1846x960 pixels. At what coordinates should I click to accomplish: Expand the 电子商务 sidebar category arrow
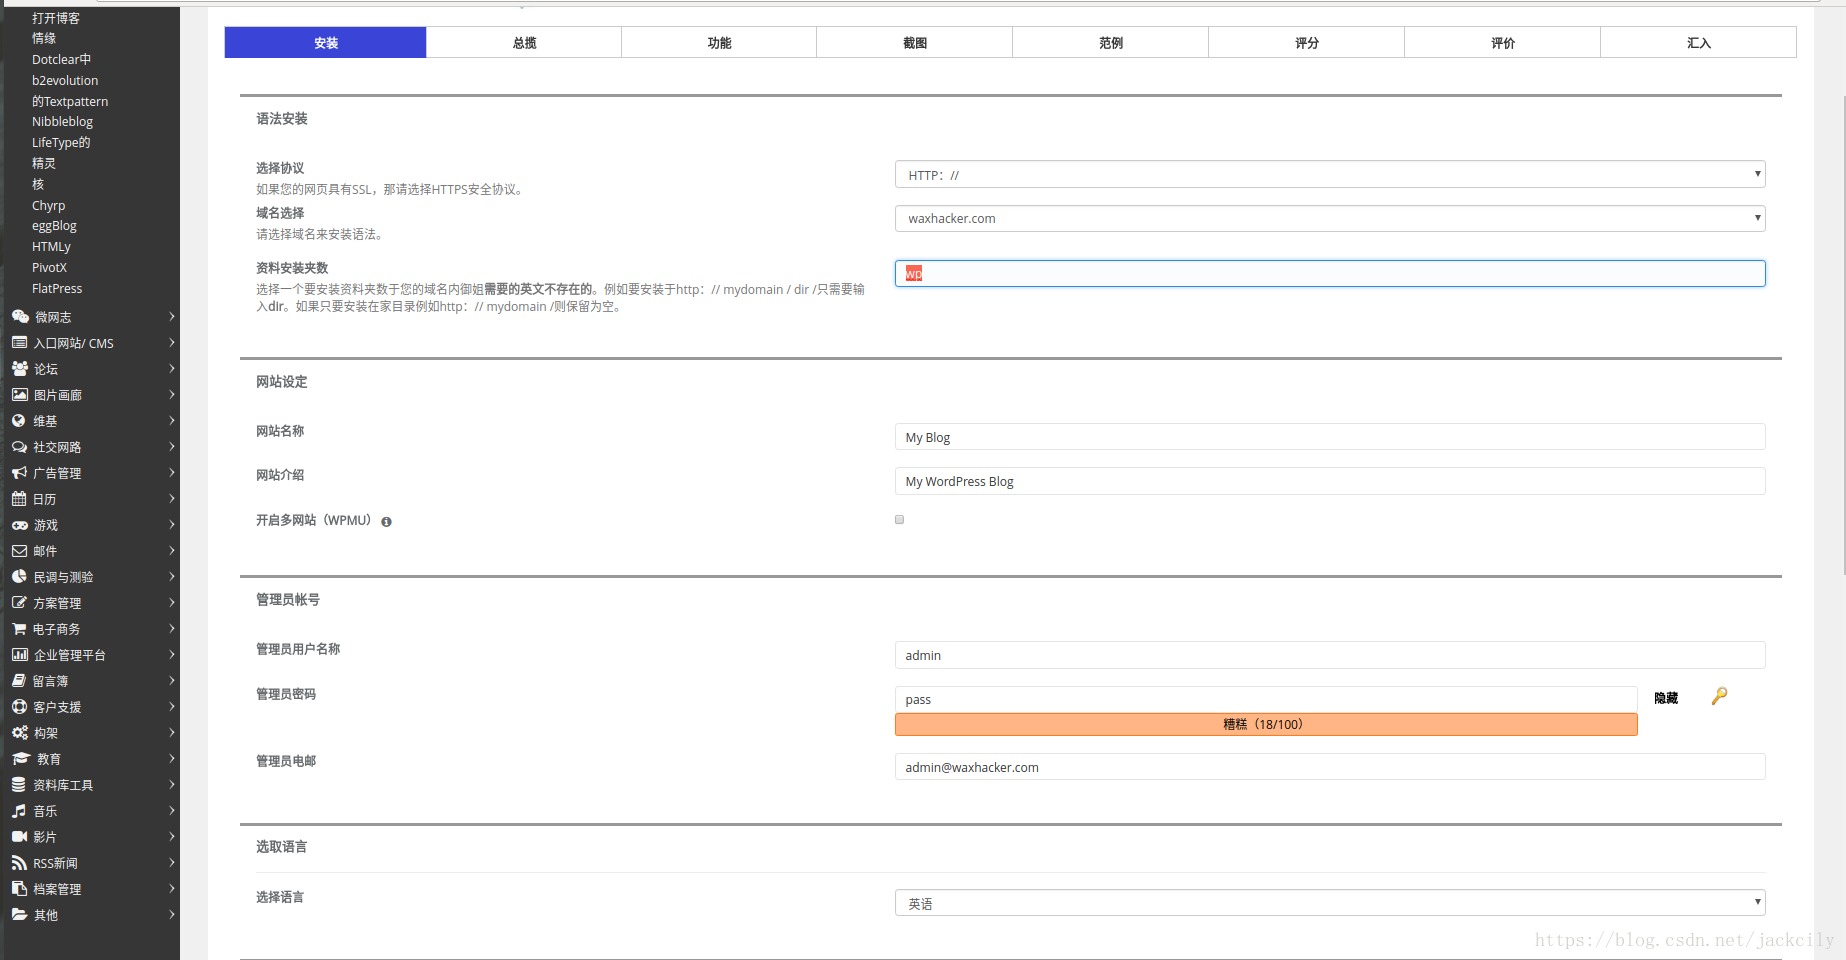click(x=172, y=629)
